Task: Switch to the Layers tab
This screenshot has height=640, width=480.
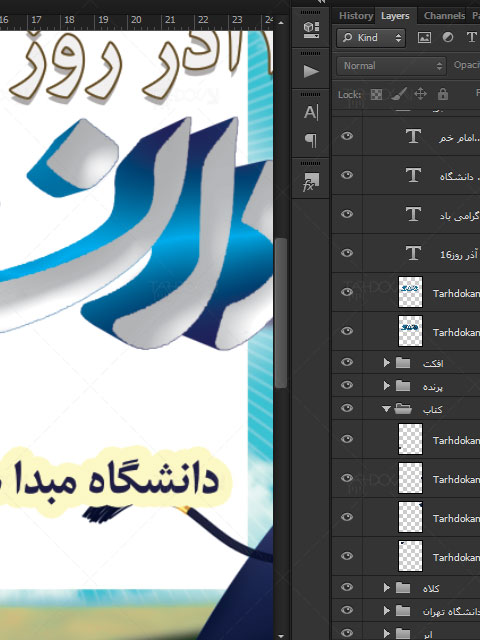Action: [x=395, y=16]
